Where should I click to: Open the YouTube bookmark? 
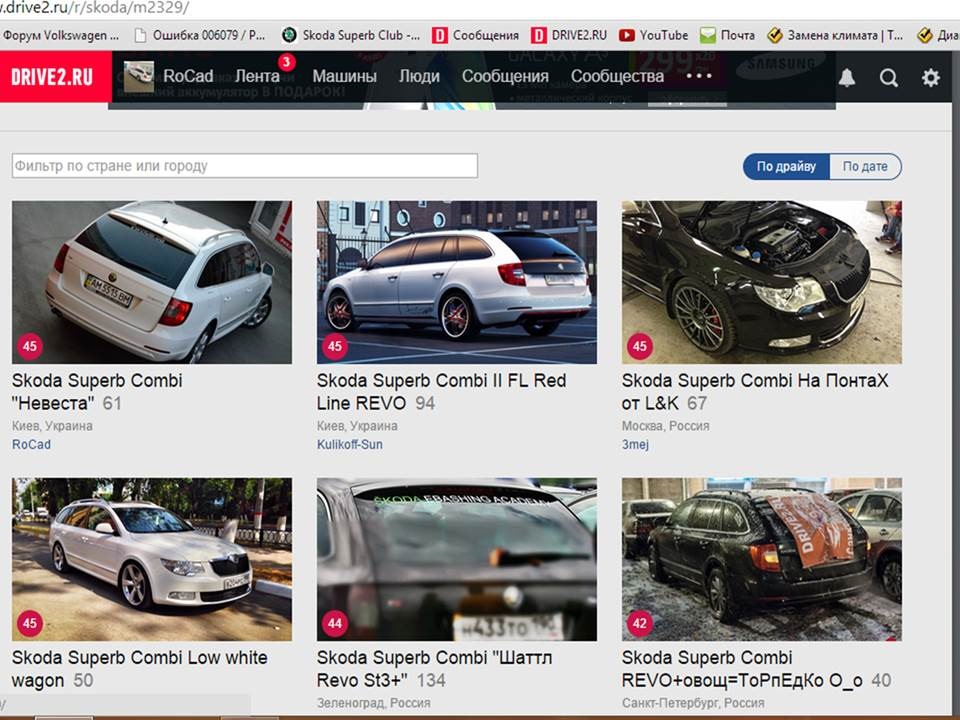(653, 35)
